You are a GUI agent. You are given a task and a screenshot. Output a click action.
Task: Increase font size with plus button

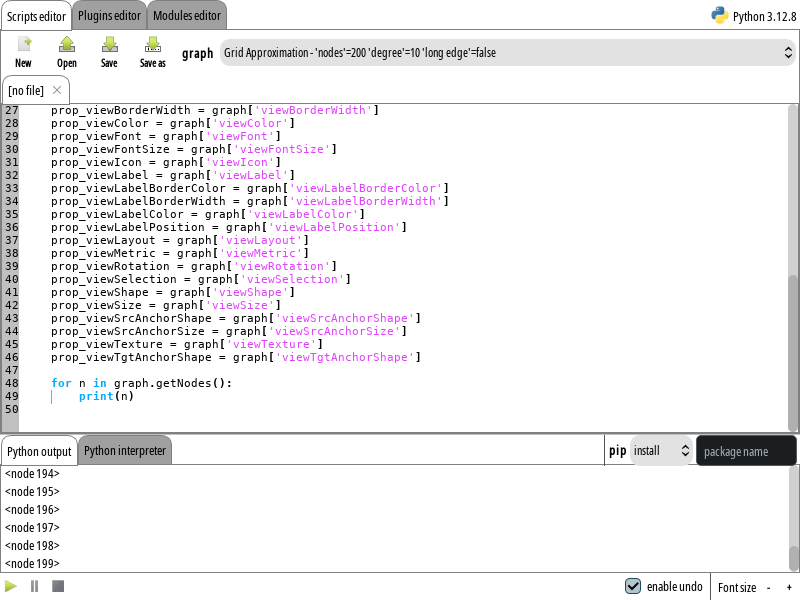point(789,587)
